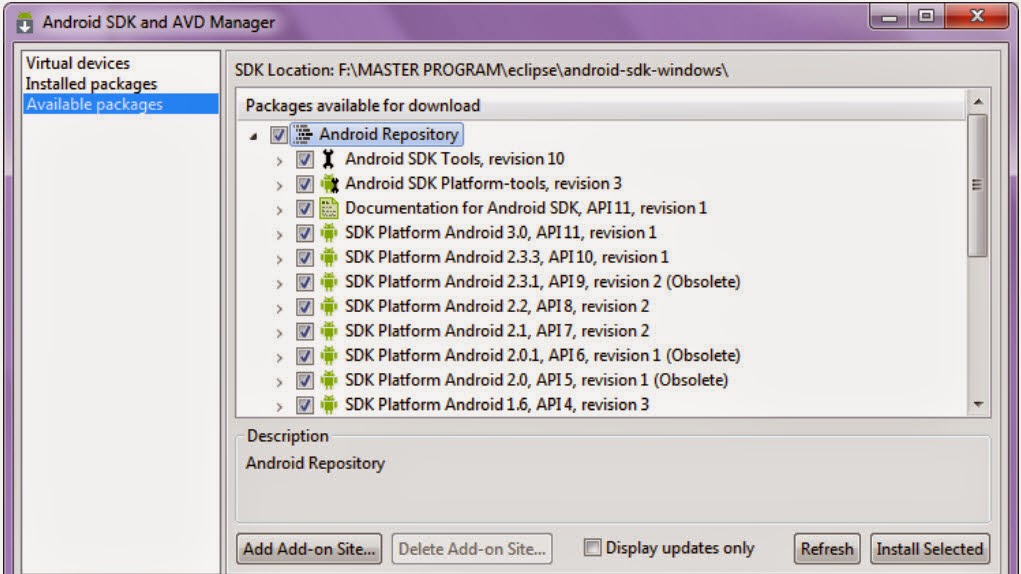Click the package list scroll up arrow
Image resolution: width=1021 pixels, height=574 pixels.
(977, 102)
